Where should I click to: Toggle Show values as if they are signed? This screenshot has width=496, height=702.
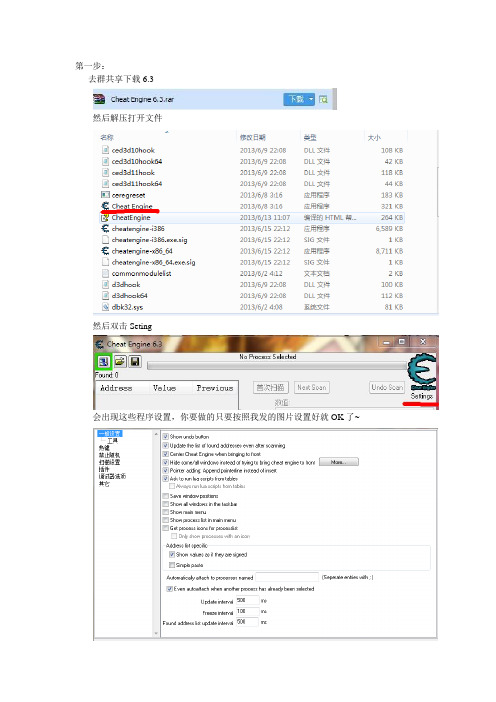(x=171, y=554)
